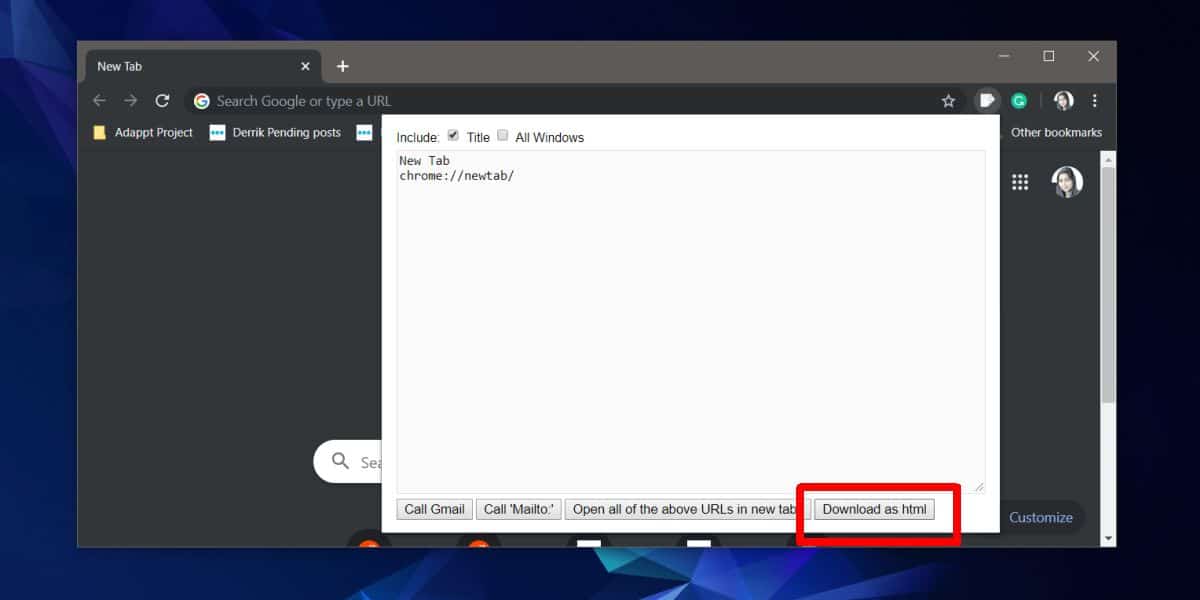Click the Google logo in the address bar
Image resolution: width=1200 pixels, height=600 pixels.
click(x=202, y=101)
